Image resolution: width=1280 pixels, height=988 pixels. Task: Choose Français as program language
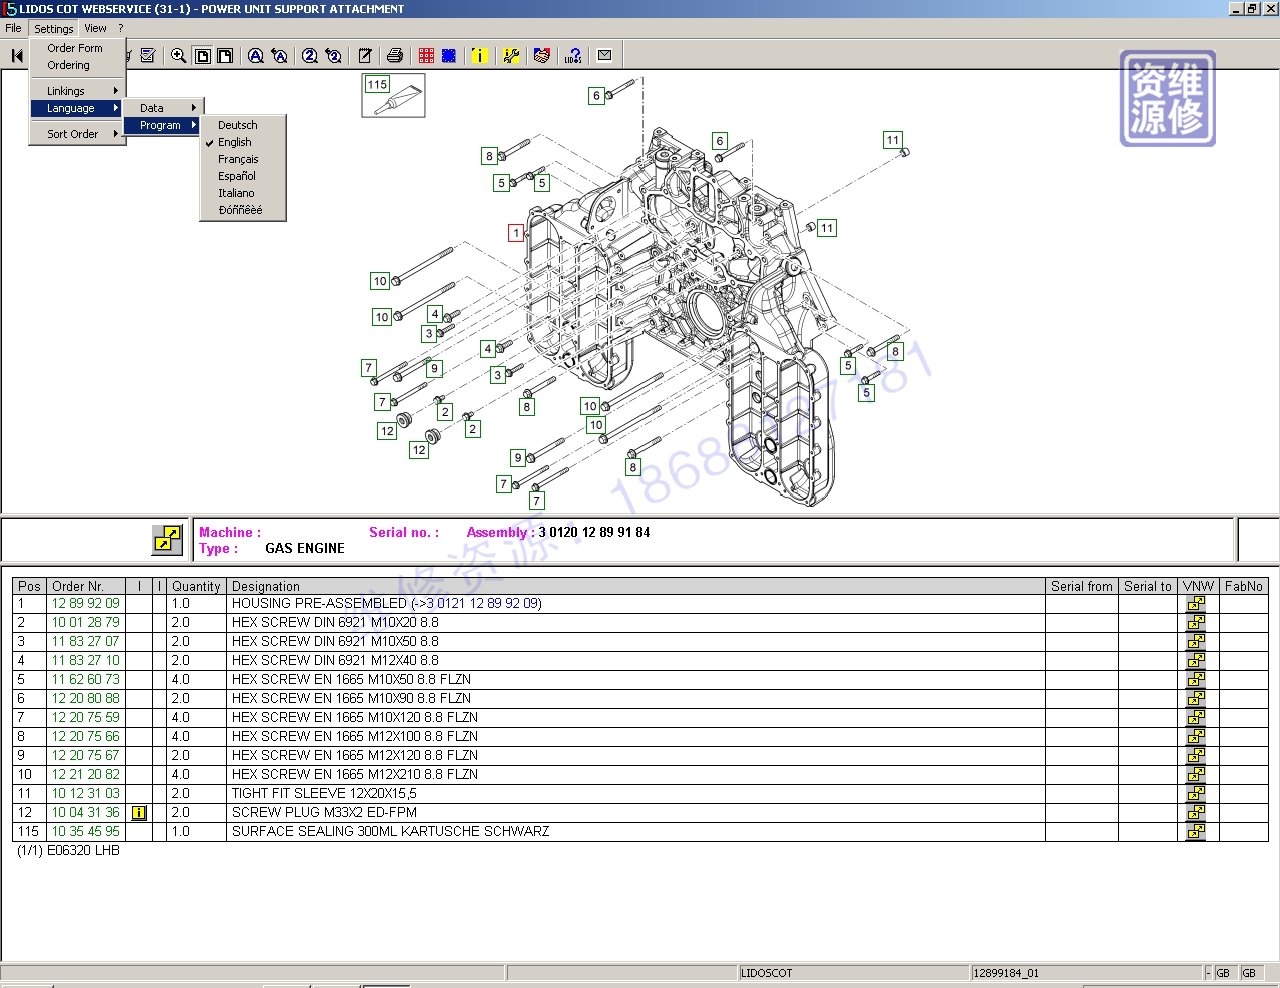click(x=238, y=159)
